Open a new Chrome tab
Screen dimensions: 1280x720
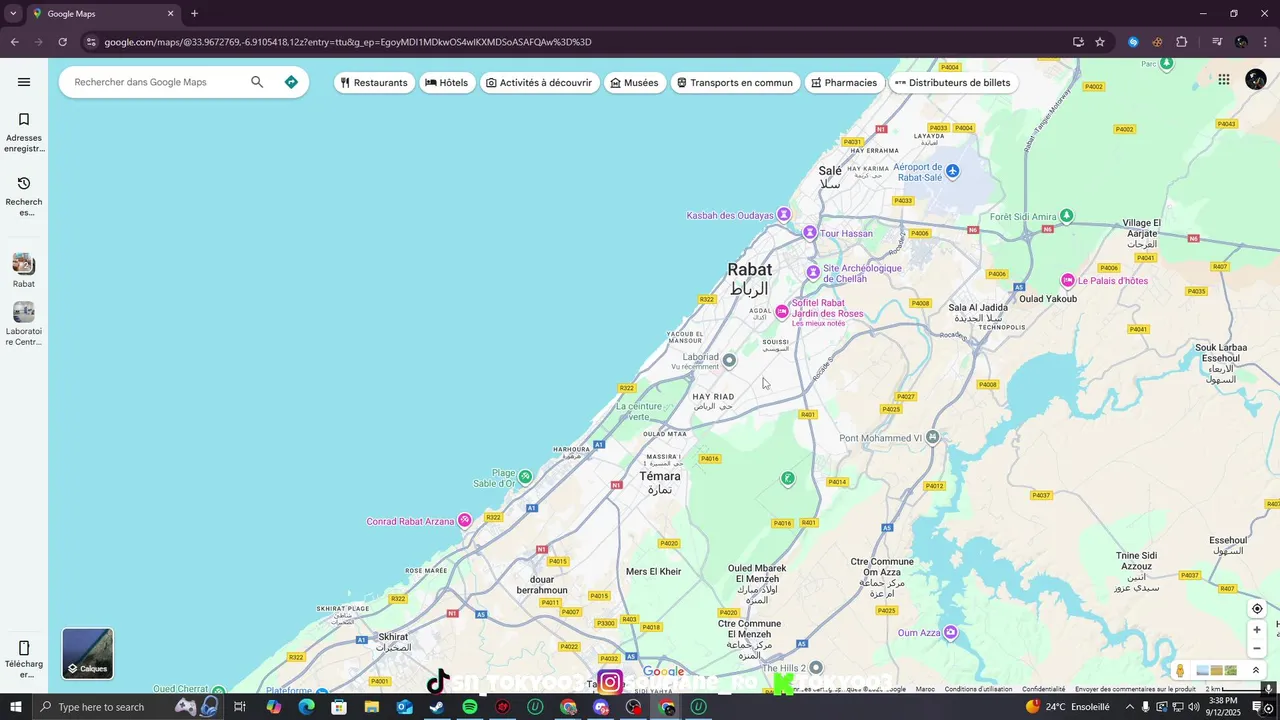(194, 14)
